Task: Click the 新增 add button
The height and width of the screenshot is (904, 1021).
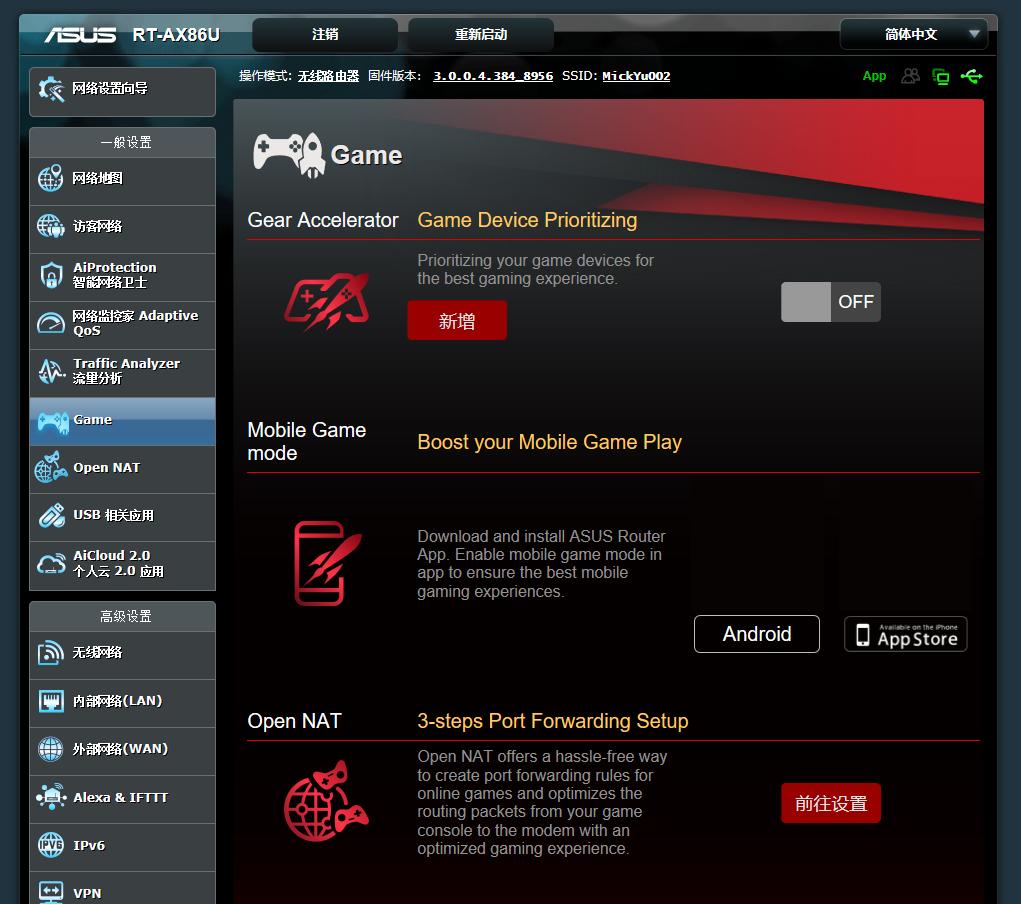Action: (x=457, y=321)
